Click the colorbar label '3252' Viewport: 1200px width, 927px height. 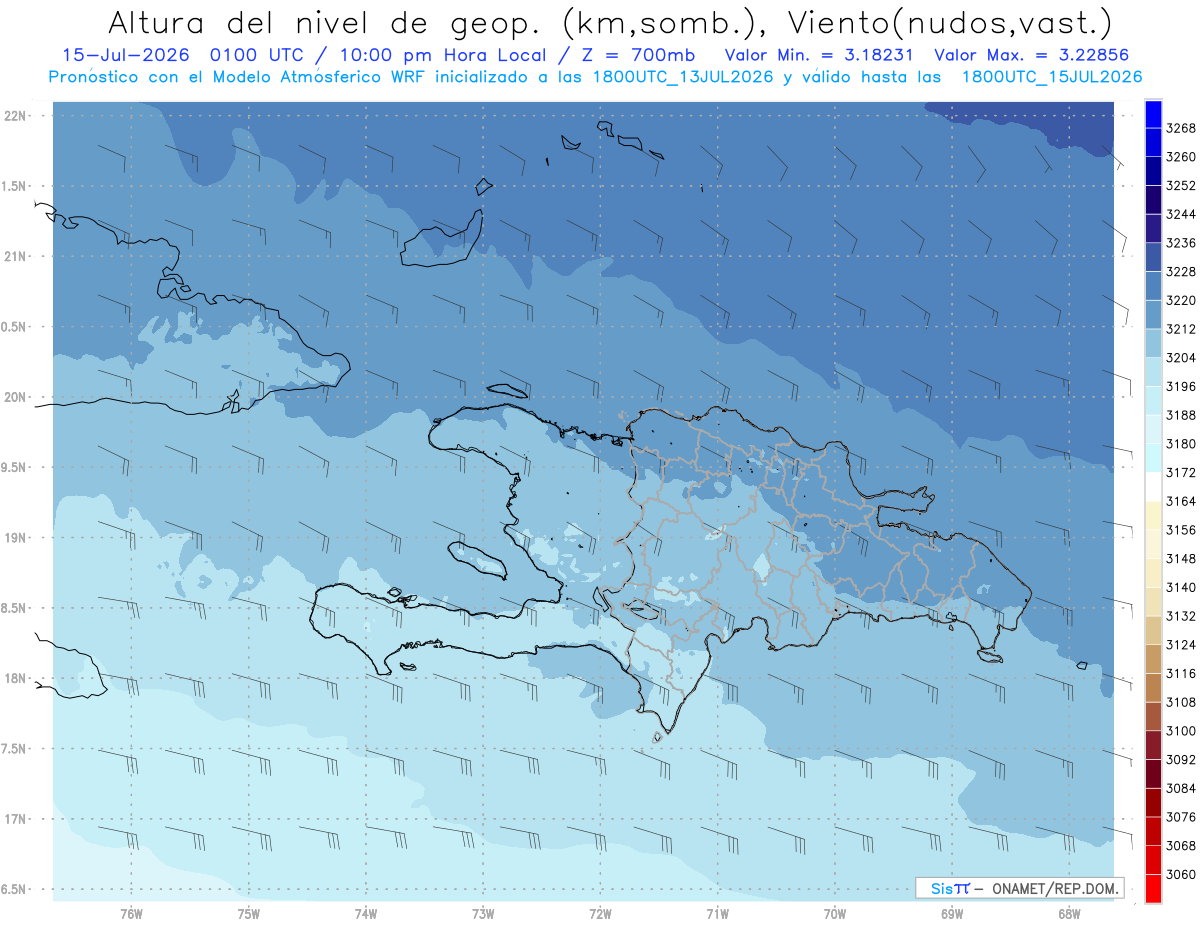pyautogui.click(x=1180, y=186)
